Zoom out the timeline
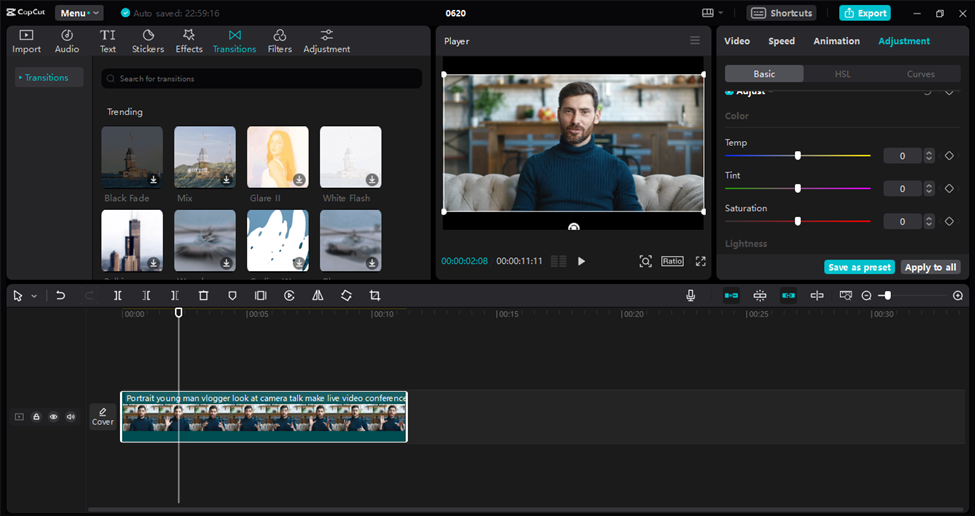The width and height of the screenshot is (975, 516). point(866,296)
